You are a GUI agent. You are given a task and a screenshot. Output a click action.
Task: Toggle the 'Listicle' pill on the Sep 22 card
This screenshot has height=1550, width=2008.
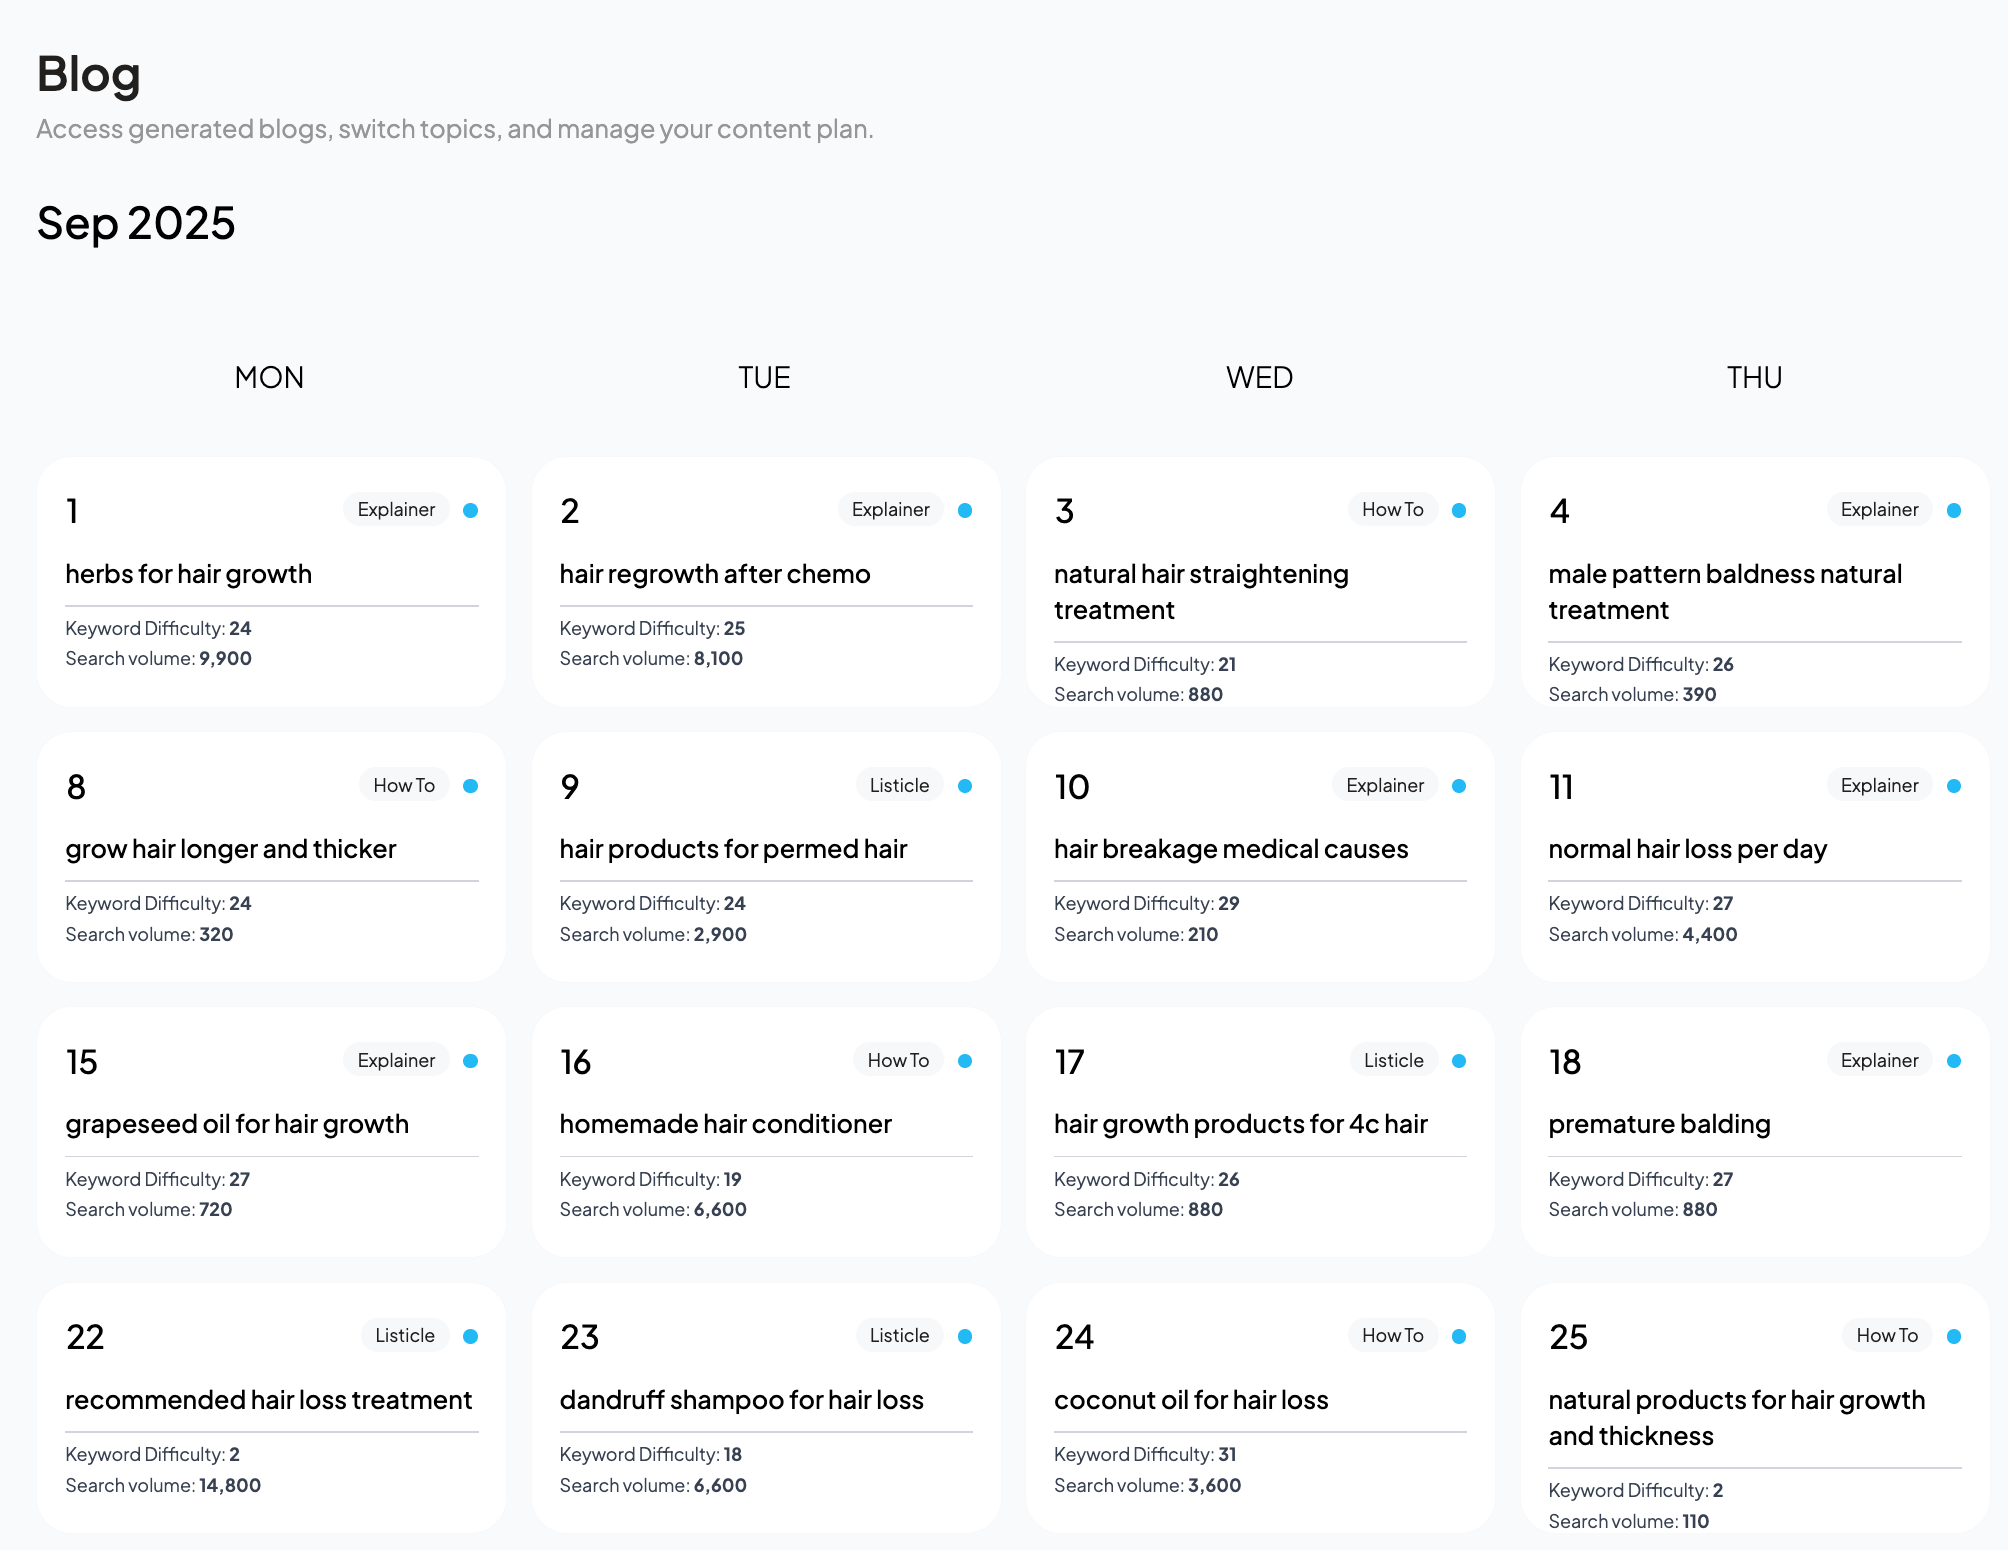(404, 1335)
